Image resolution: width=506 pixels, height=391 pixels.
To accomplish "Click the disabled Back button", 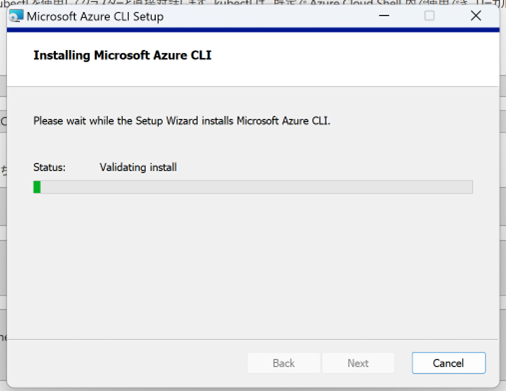I will pos(284,363).
